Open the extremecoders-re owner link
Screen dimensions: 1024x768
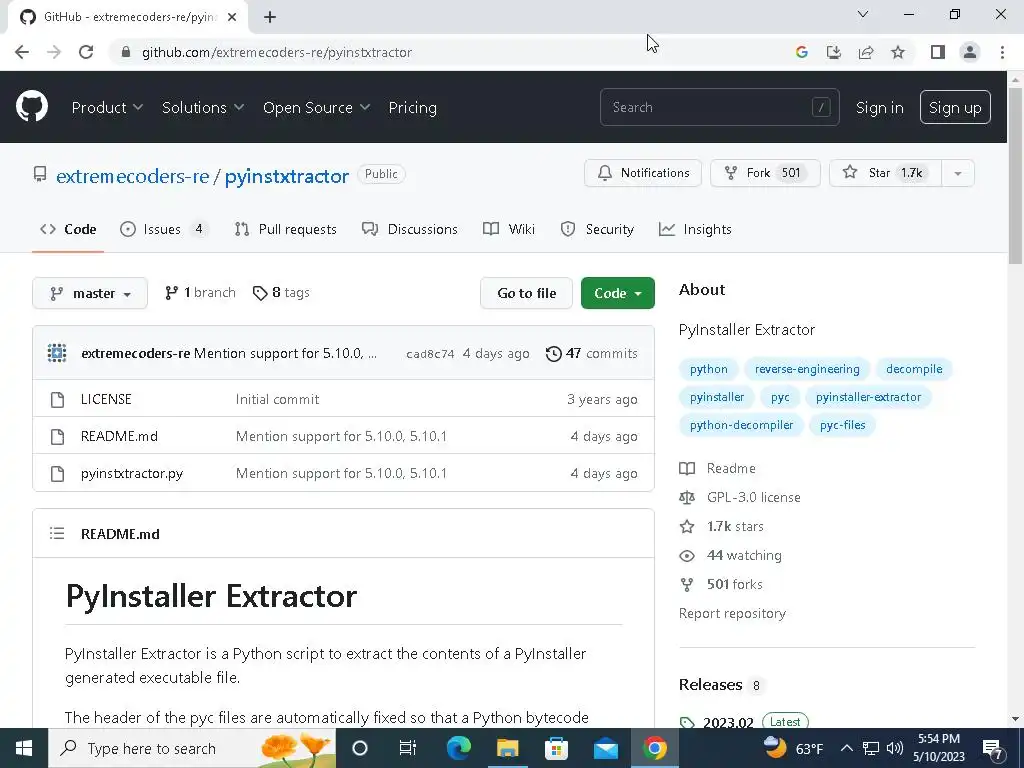[133, 176]
